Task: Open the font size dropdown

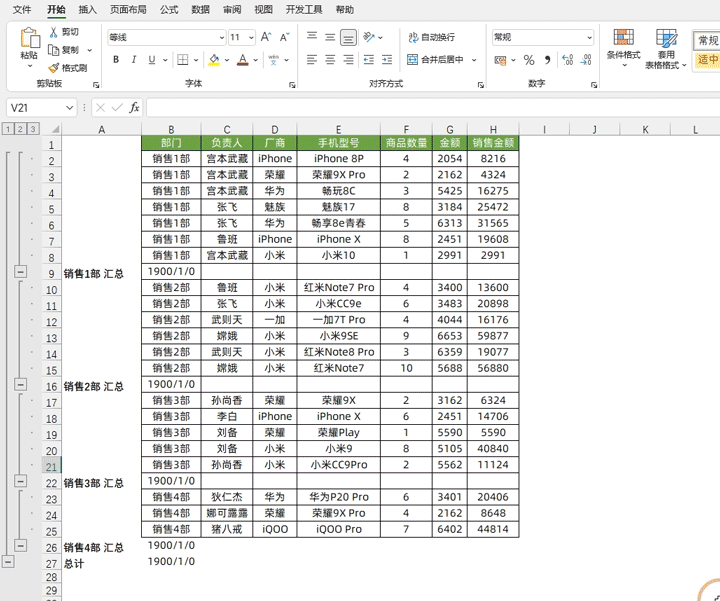Action: 251,38
